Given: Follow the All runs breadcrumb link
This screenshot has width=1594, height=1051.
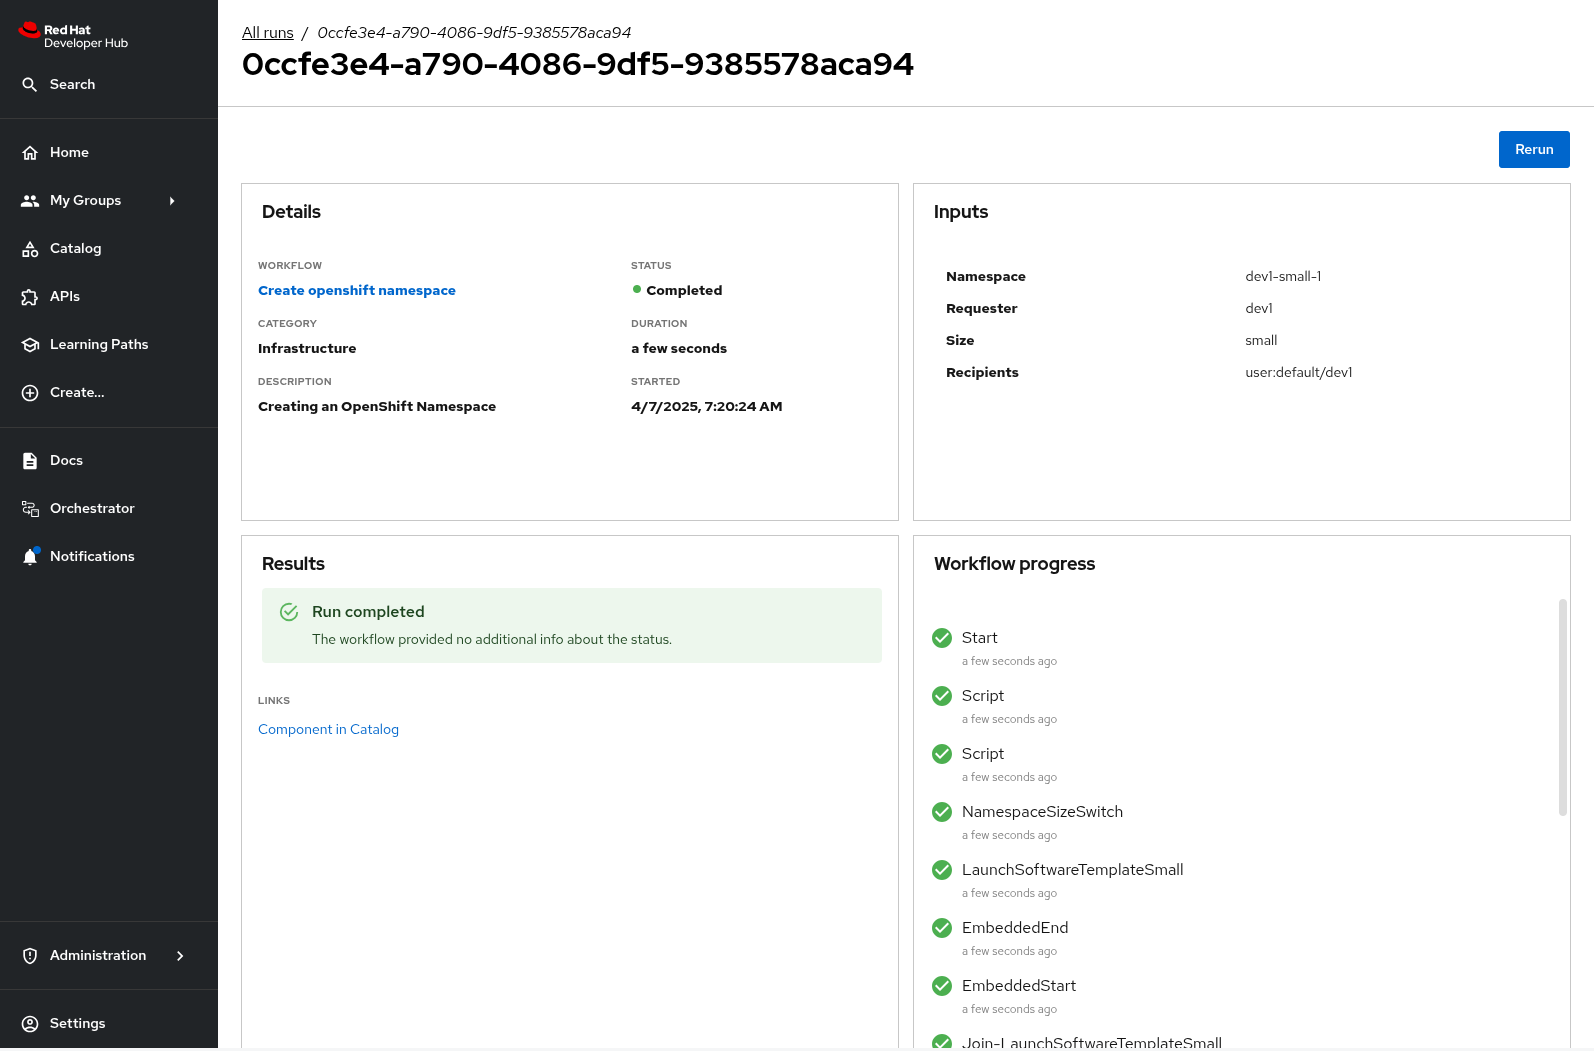Looking at the screenshot, I should tap(268, 33).
